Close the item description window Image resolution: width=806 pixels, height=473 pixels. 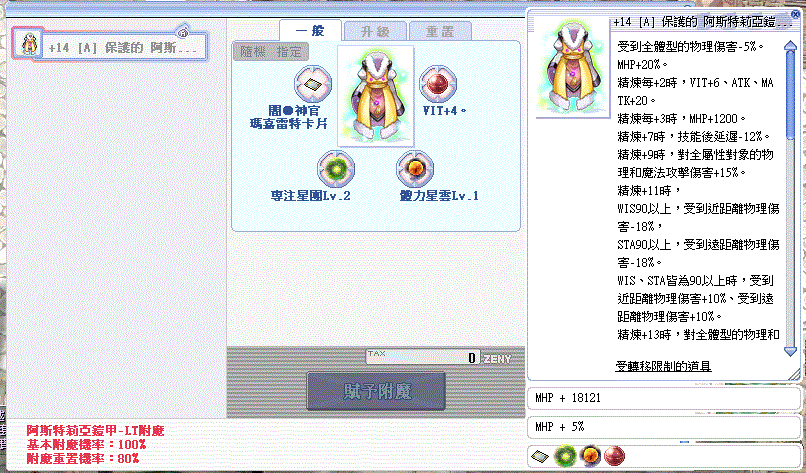(796, 15)
